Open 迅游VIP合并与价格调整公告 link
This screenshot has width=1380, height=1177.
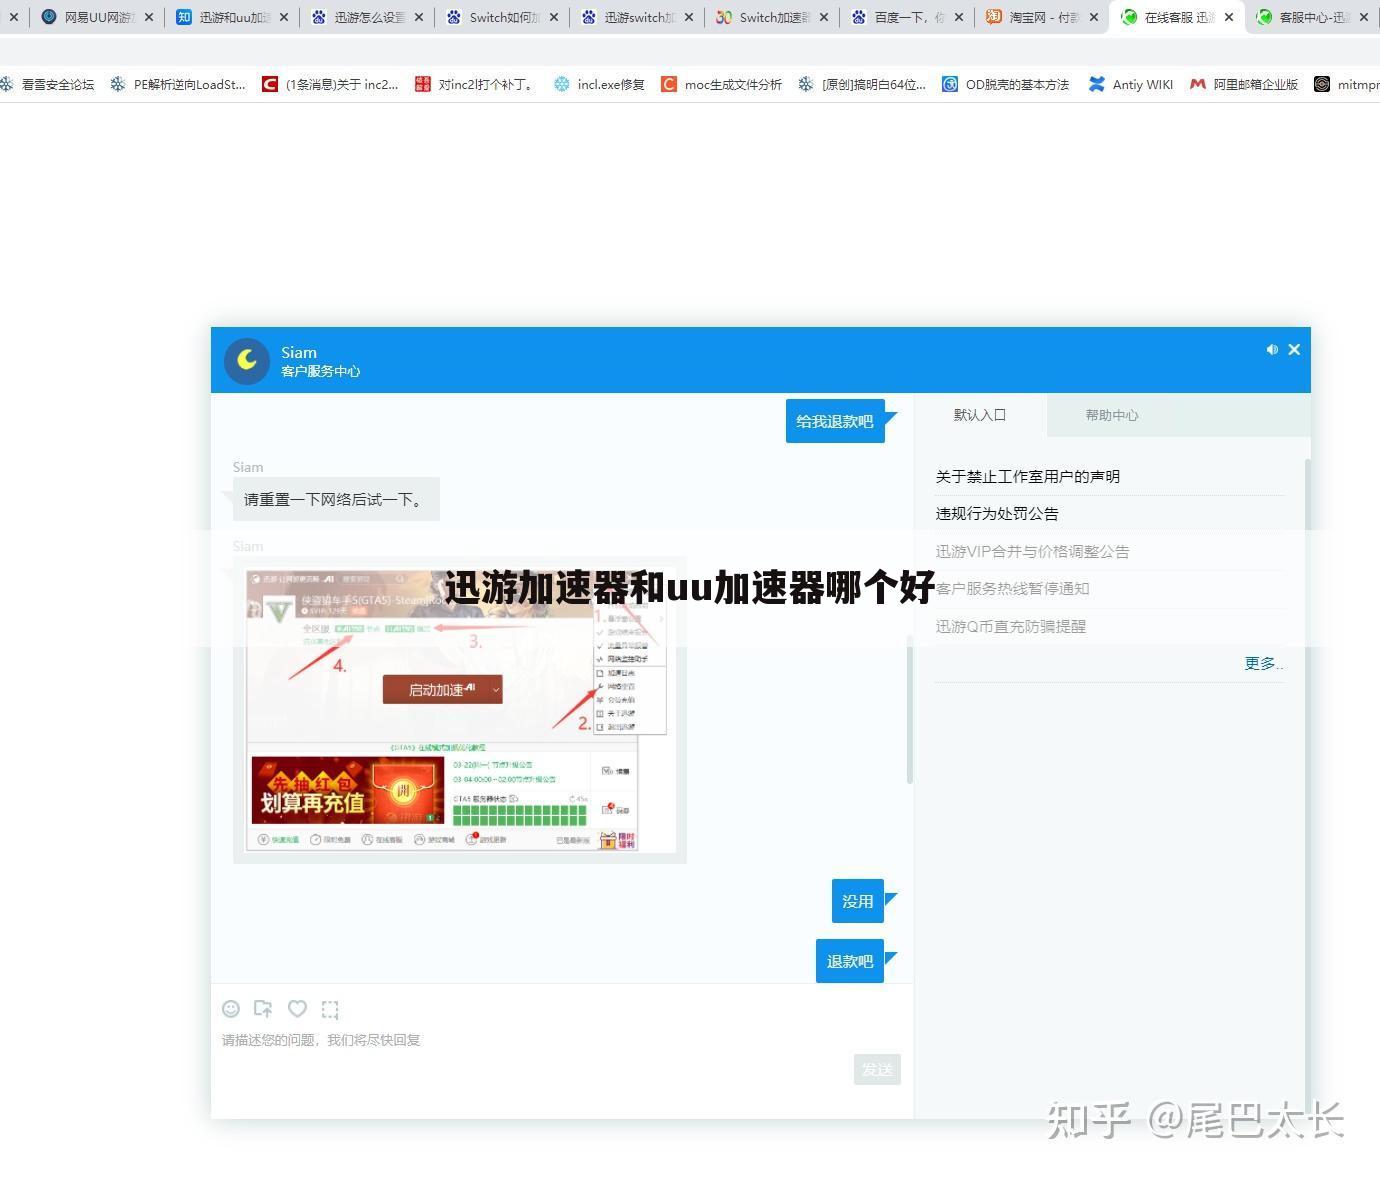pos(1033,551)
